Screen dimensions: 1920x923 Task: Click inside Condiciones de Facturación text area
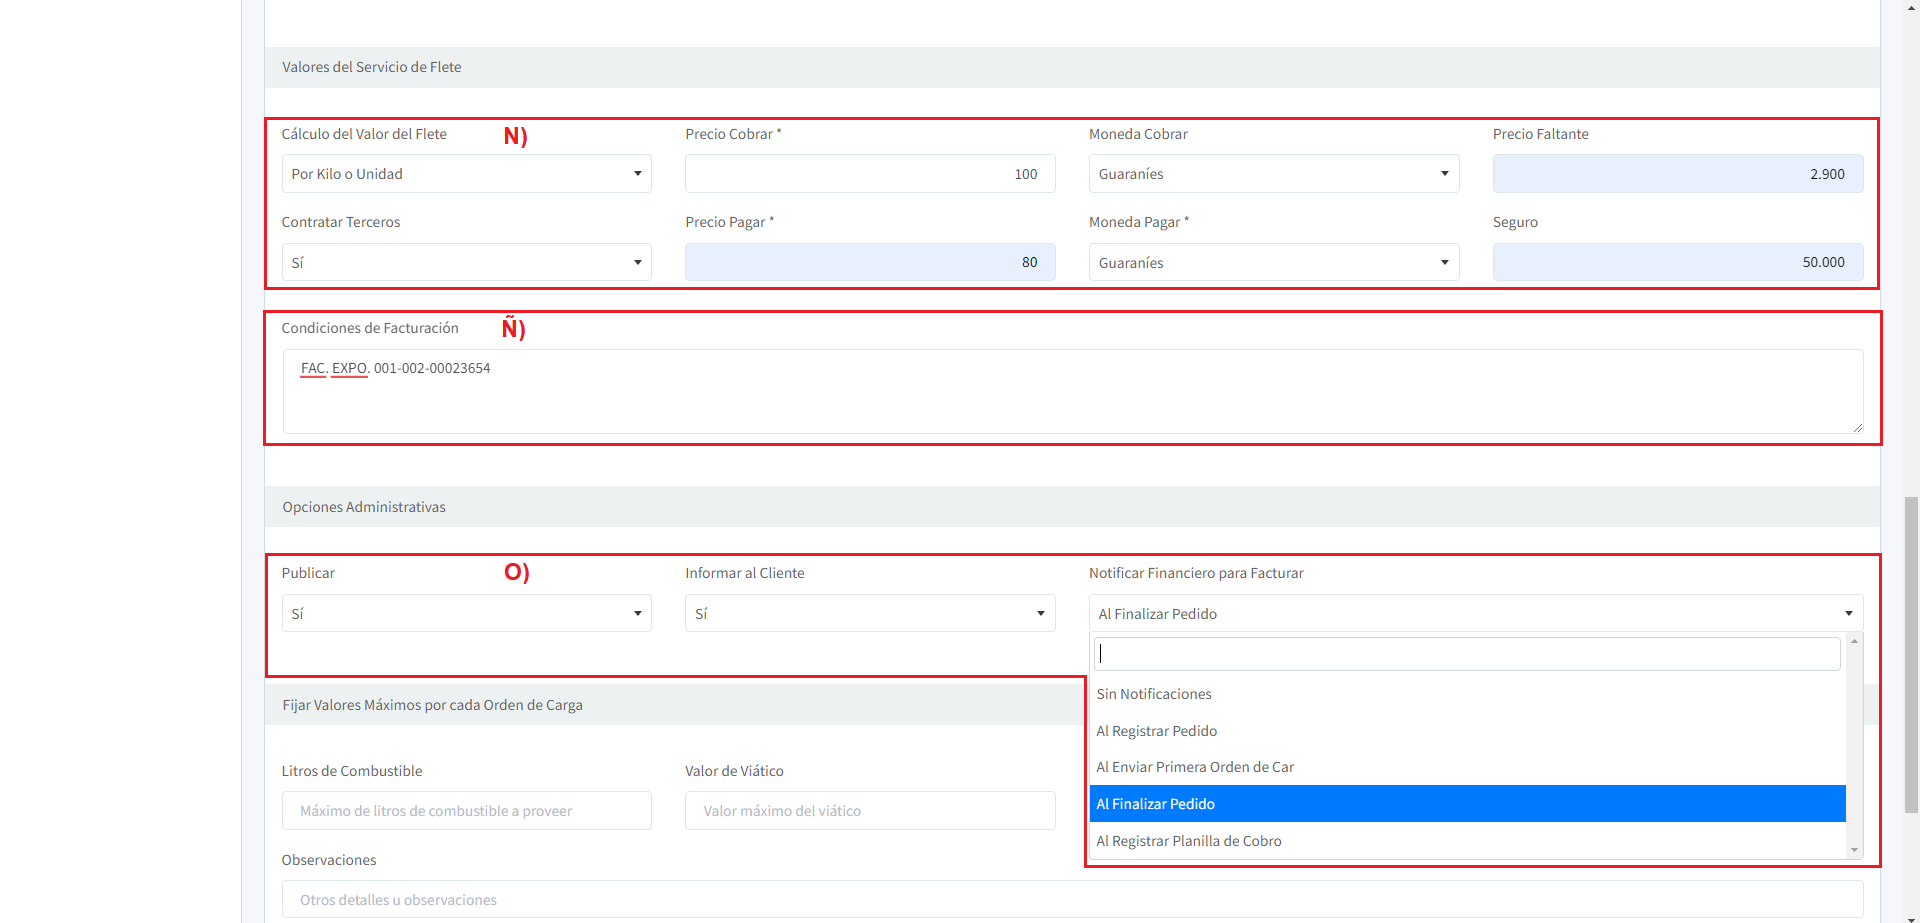tap(1072, 391)
